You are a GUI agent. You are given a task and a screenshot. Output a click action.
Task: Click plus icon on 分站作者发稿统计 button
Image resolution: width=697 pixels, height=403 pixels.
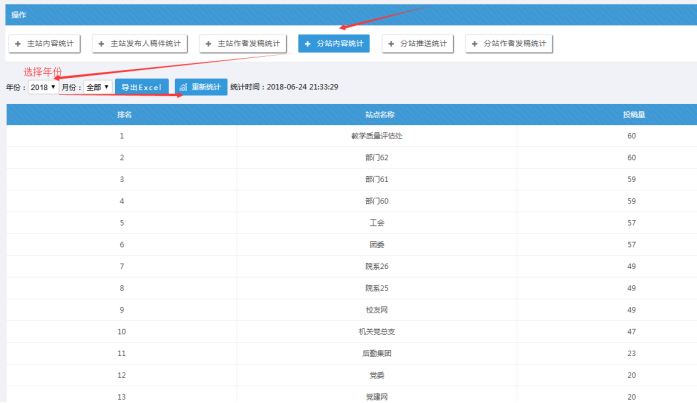474,44
